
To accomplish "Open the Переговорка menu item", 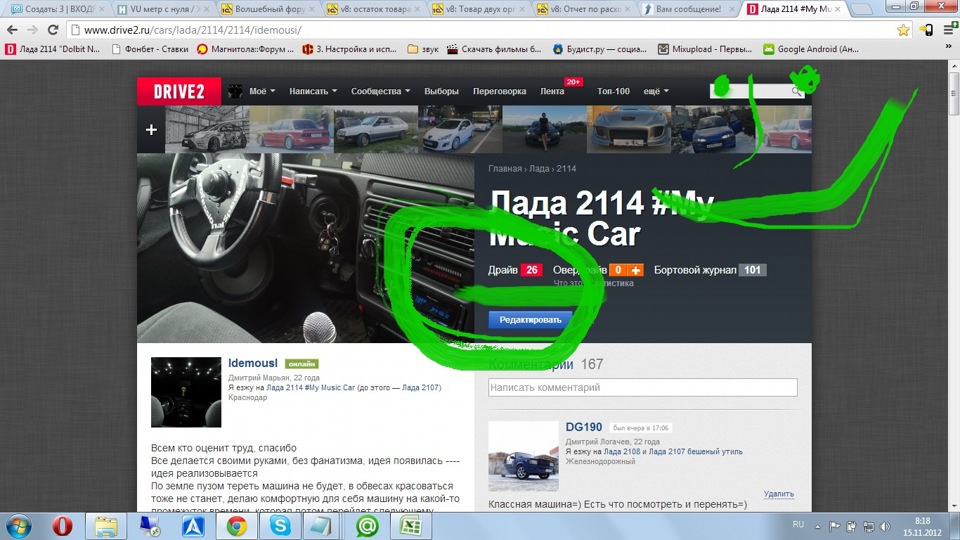I will click(x=500, y=91).
